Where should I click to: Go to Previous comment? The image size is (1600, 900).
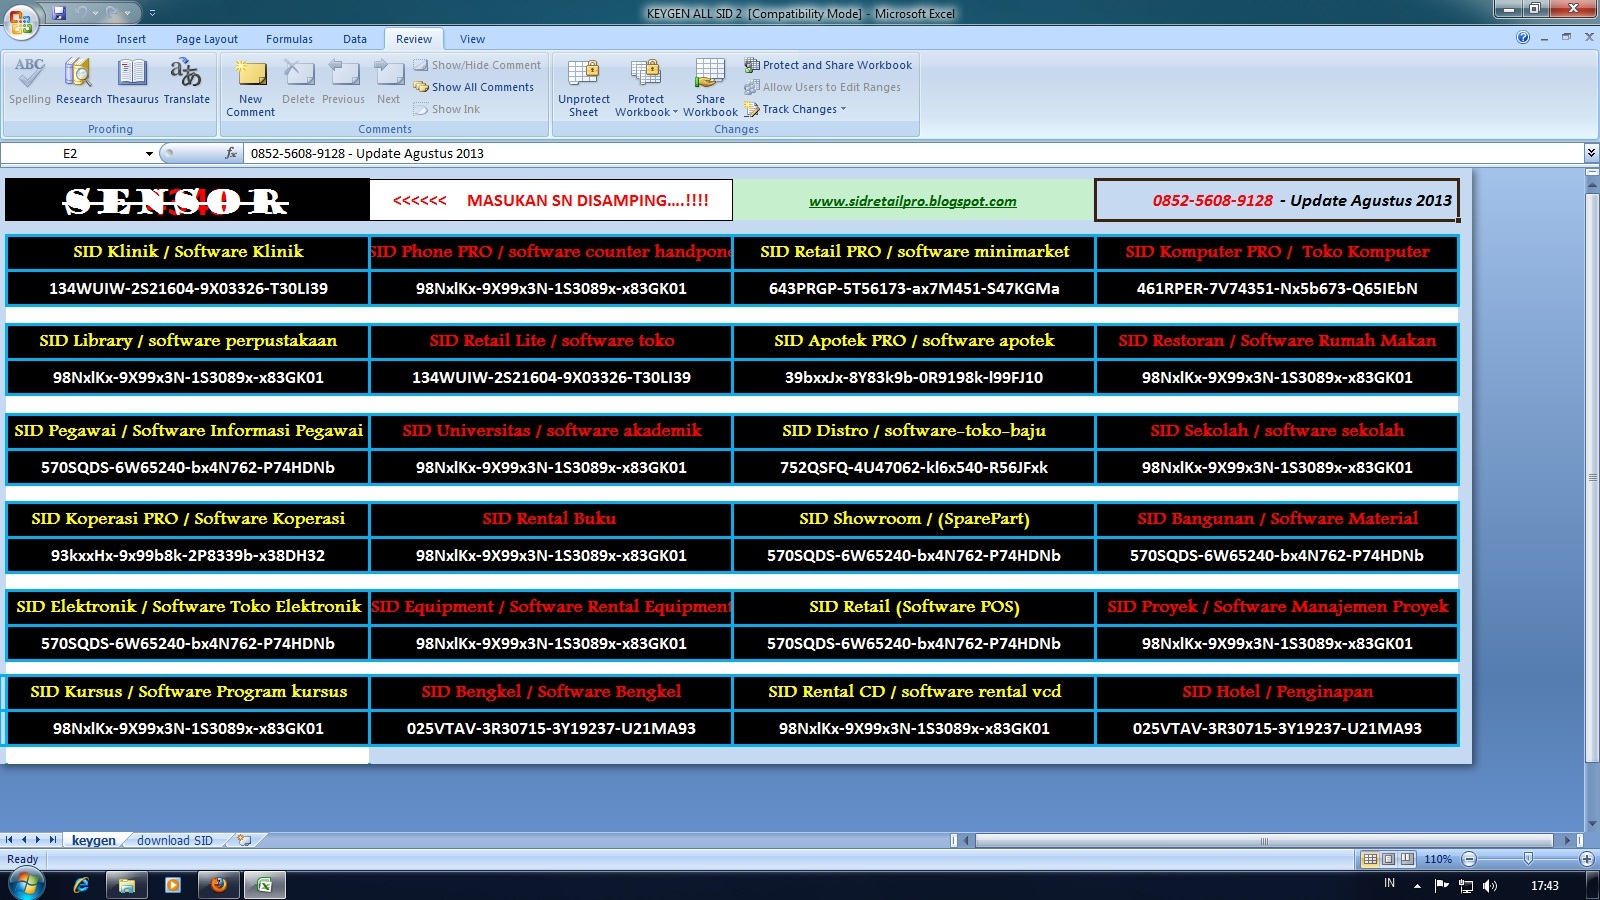tap(343, 81)
